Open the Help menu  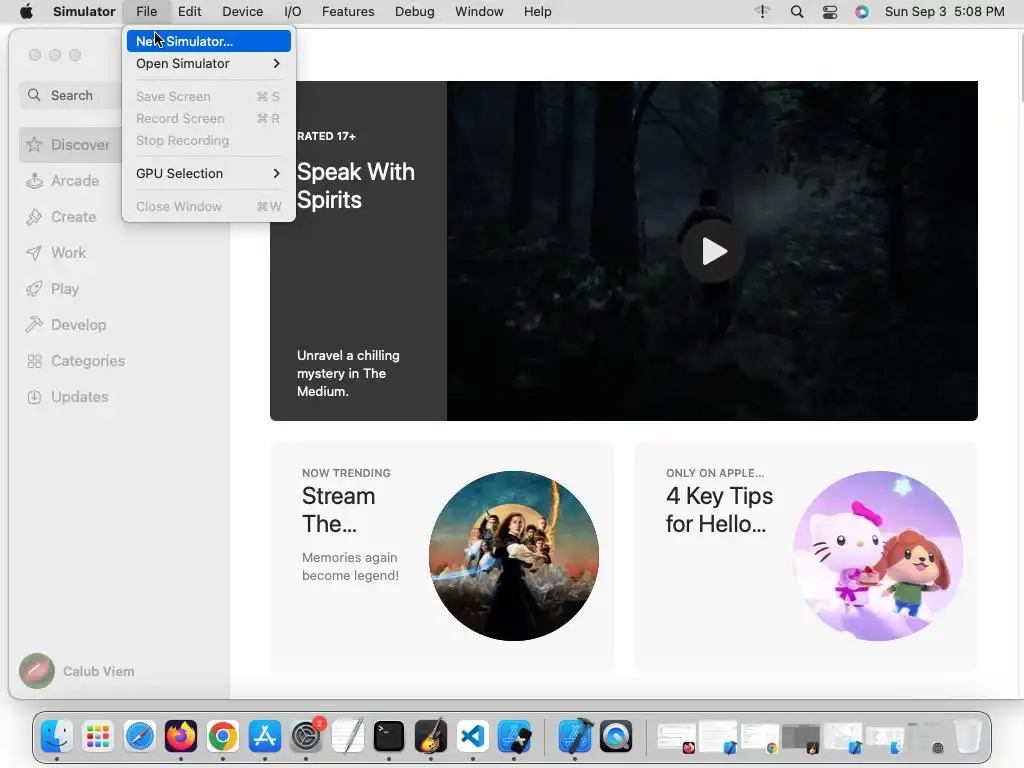[537, 12]
